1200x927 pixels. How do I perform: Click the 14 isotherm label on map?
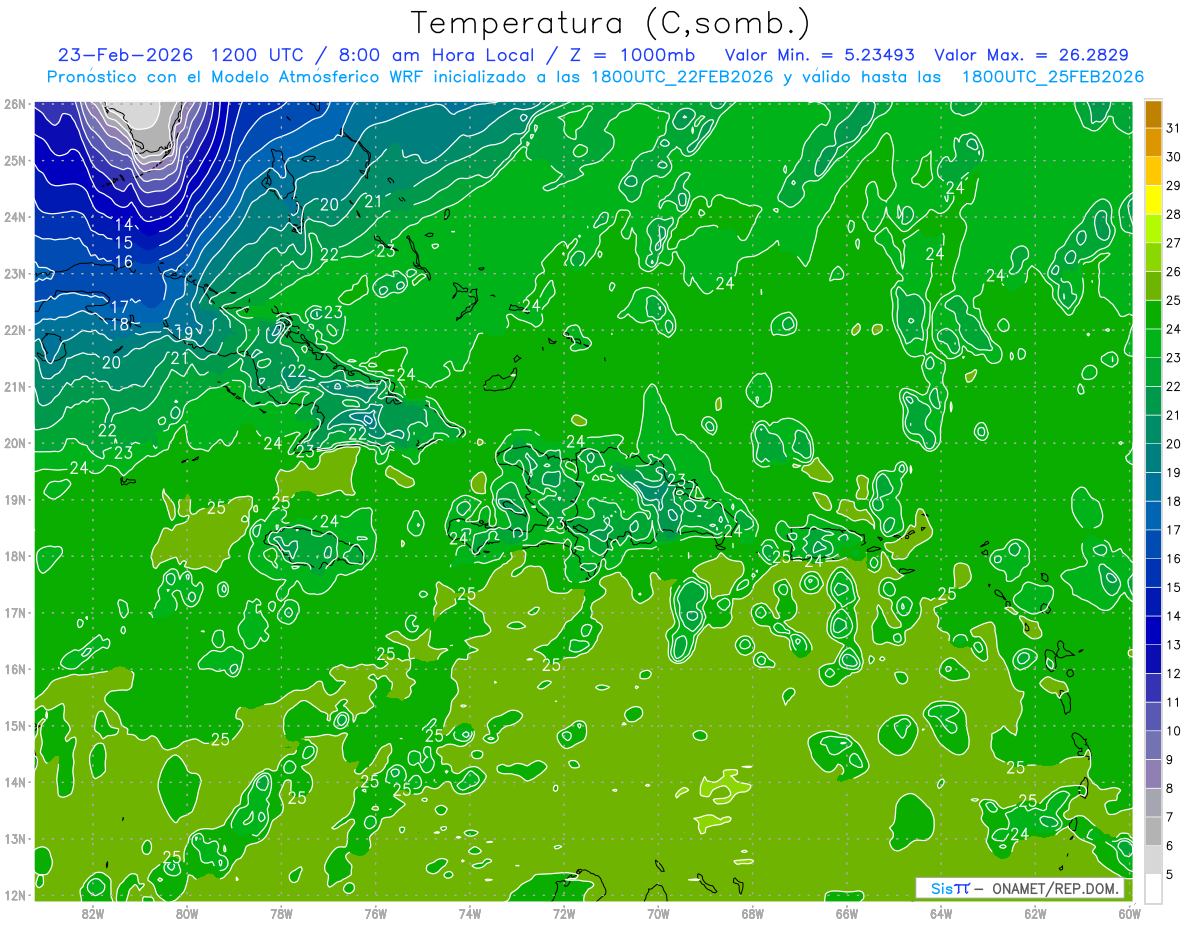pos(124,224)
